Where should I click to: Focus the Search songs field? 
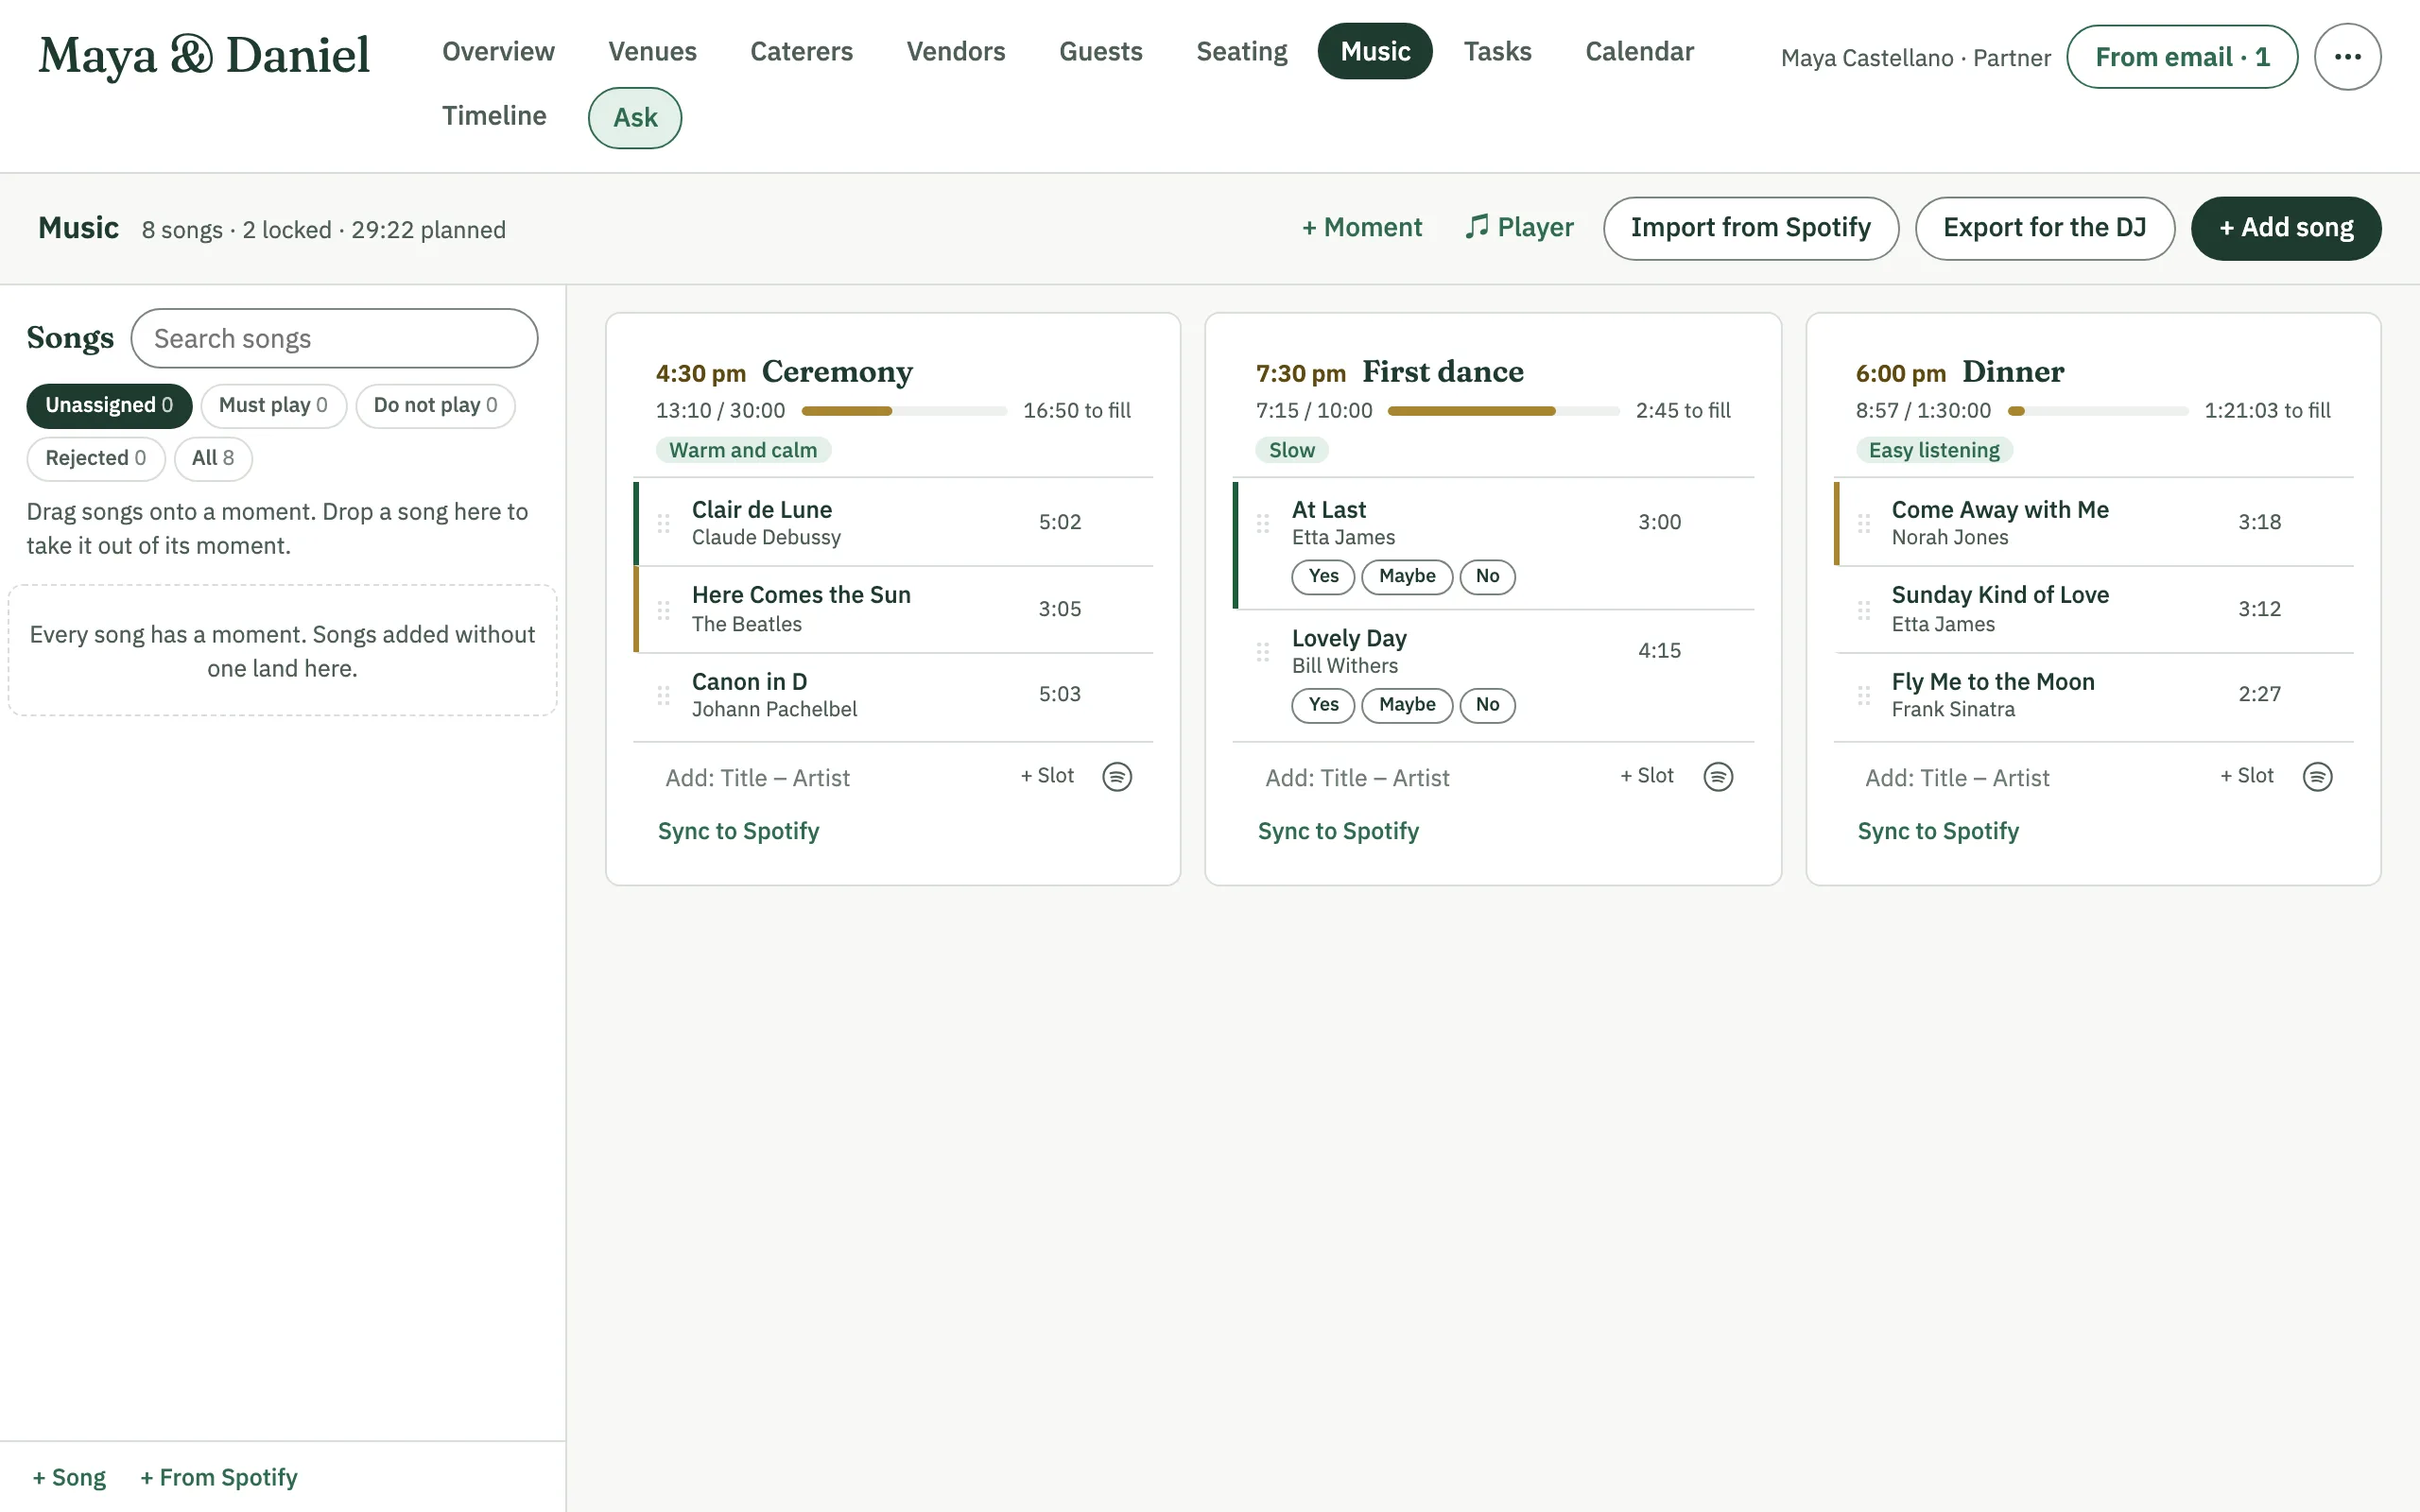(334, 339)
